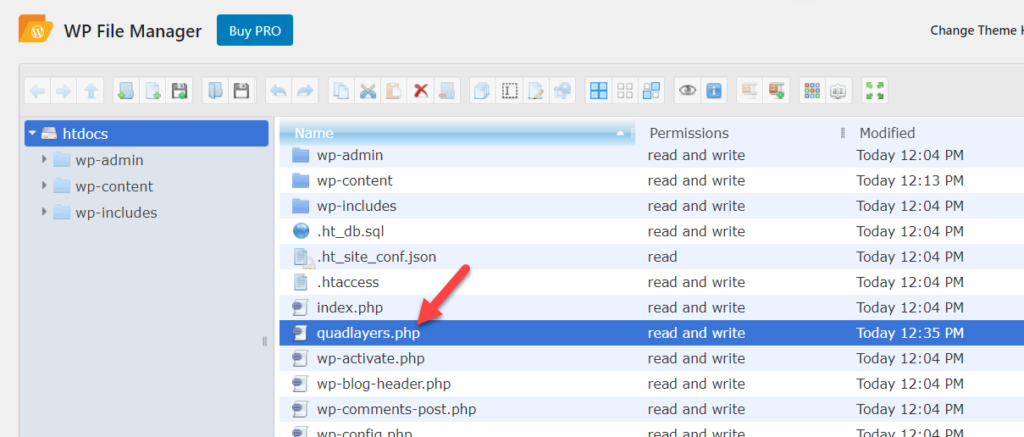The width and height of the screenshot is (1024, 437).
Task: Collapse the htdocs tree root arrow
Action: click(x=31, y=133)
